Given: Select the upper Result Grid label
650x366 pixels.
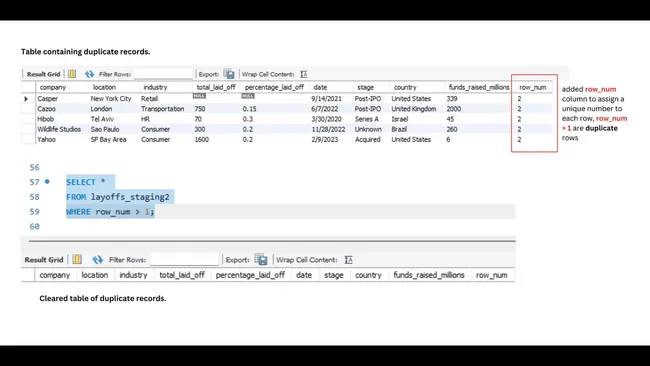Looking at the screenshot, I should point(44,74).
